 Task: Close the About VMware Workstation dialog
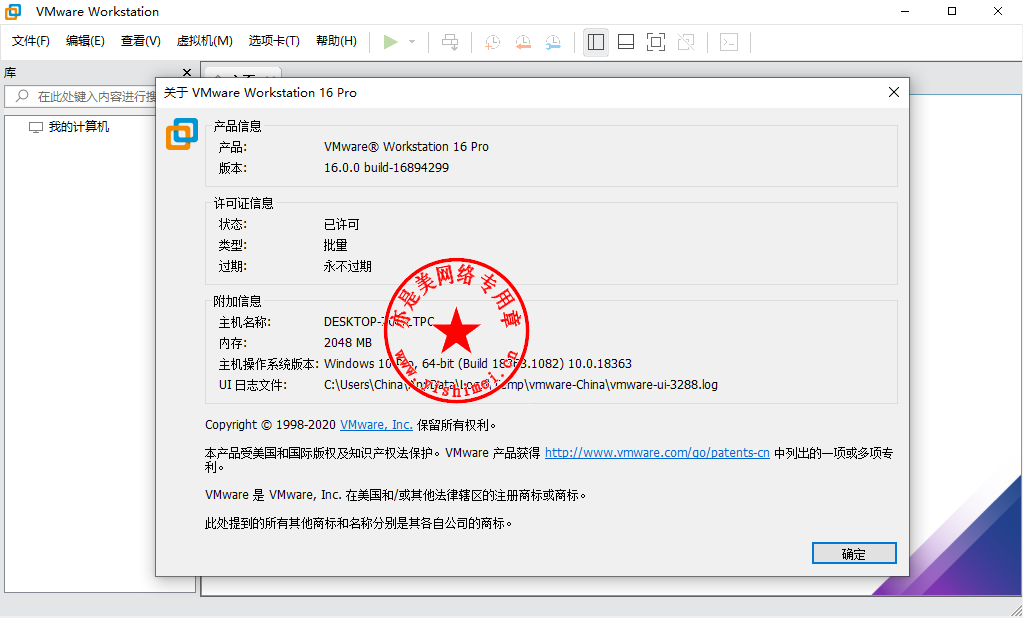coord(894,93)
